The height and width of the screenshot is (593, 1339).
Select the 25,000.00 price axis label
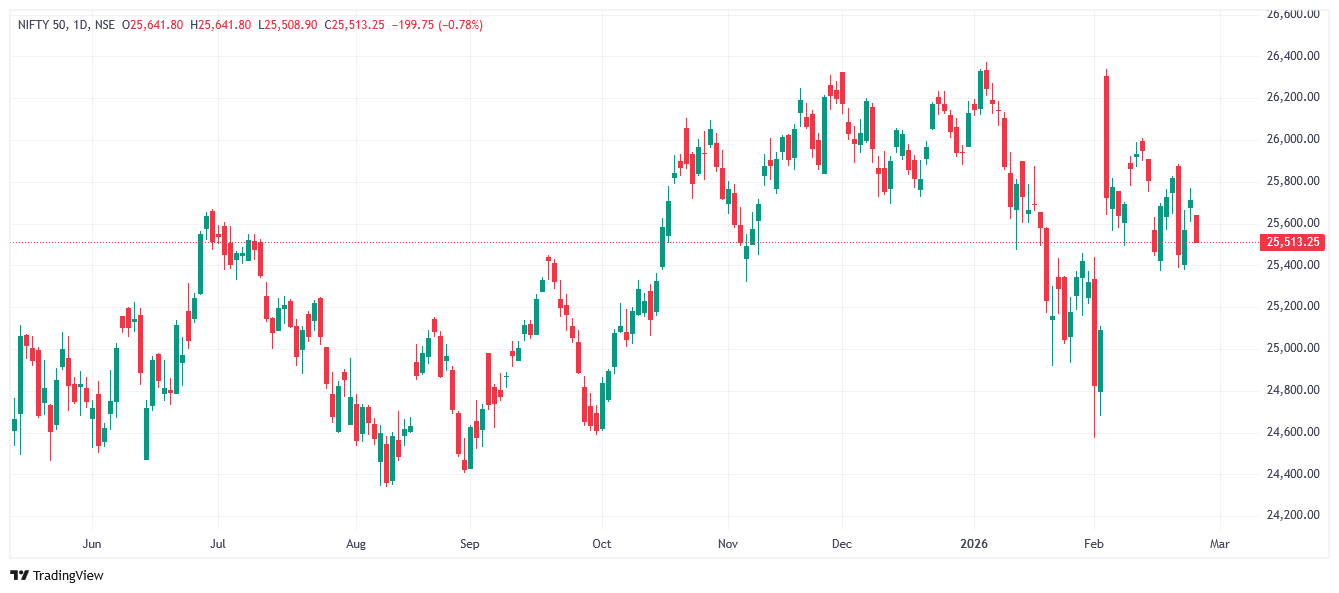click(x=1293, y=348)
